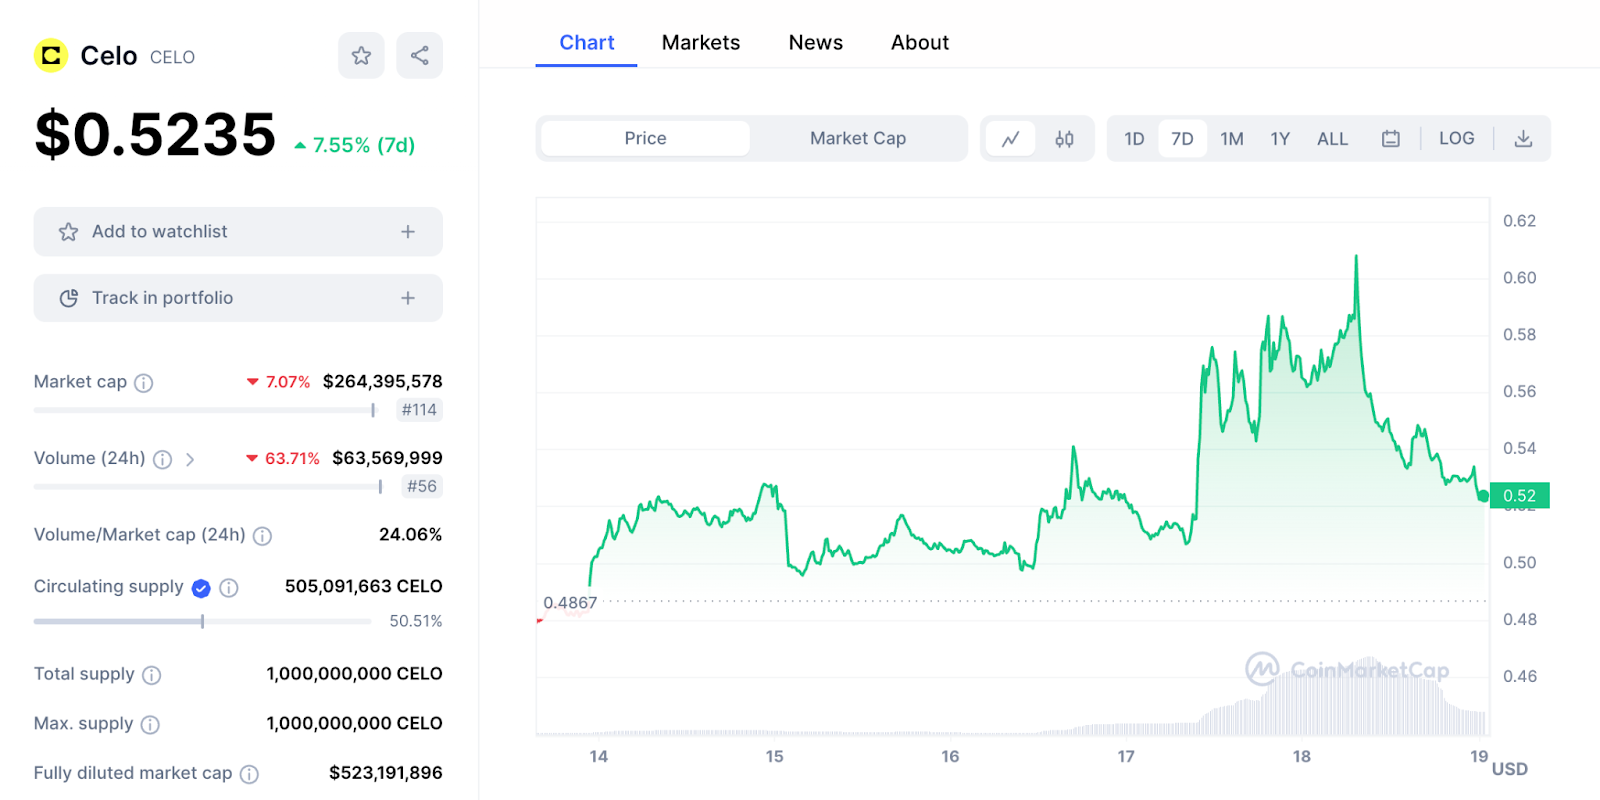Star Celo as a favorite
The height and width of the screenshot is (800, 1600).
(361, 55)
